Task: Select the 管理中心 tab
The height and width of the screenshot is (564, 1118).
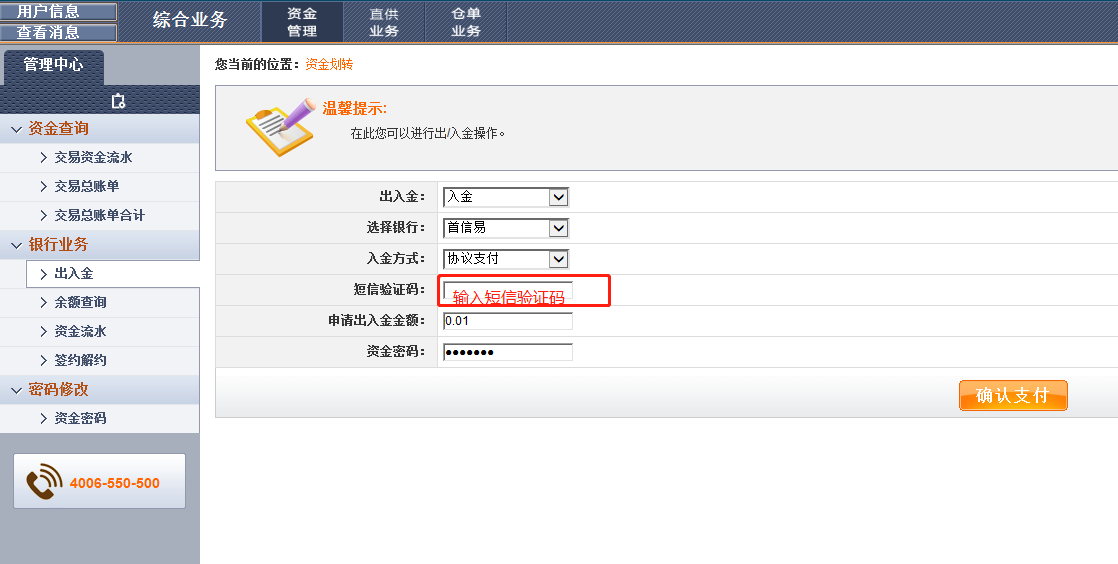Action: point(53,65)
